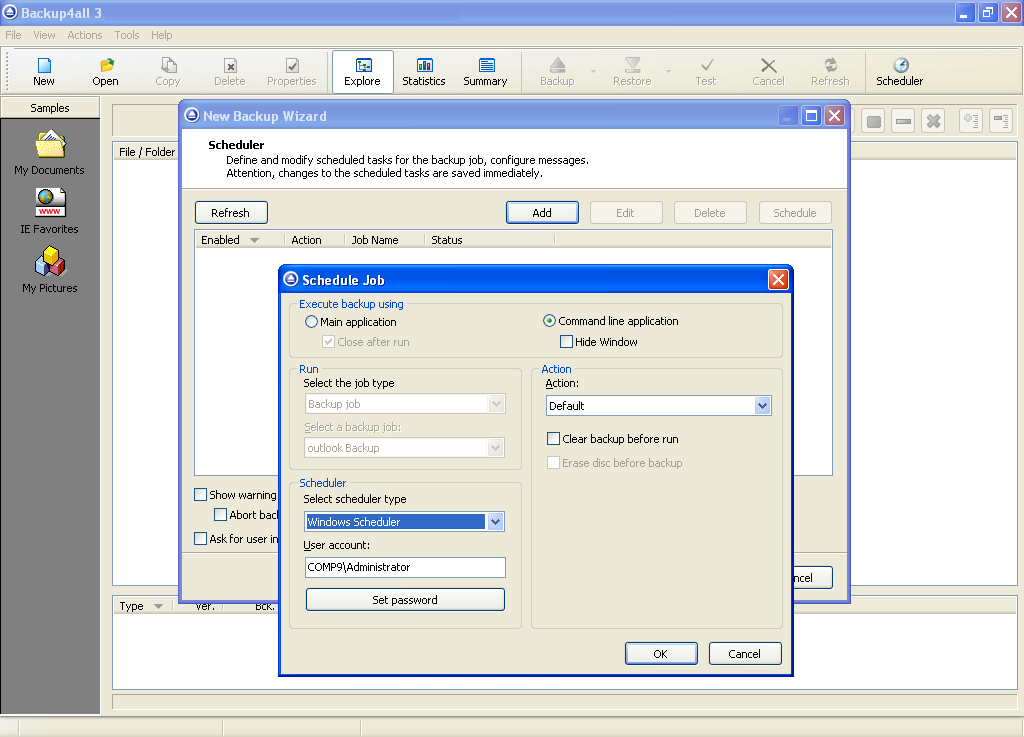Click the Edit button in wizard
1024x737 pixels.
pos(626,213)
